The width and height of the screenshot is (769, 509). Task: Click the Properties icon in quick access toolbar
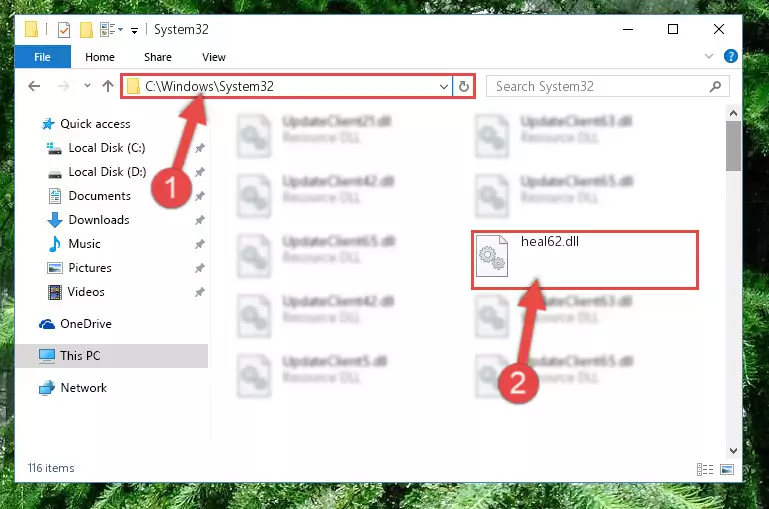pos(64,30)
